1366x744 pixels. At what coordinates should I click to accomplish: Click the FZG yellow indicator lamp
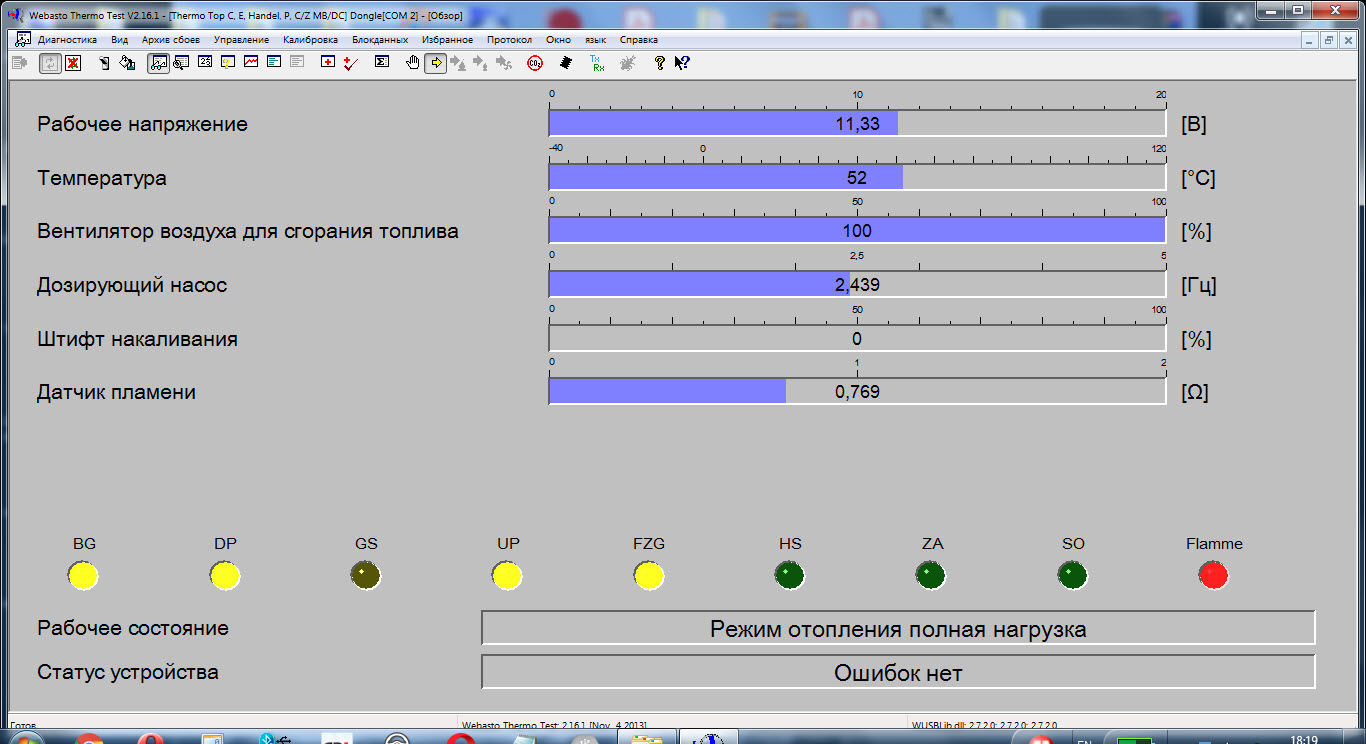point(649,576)
